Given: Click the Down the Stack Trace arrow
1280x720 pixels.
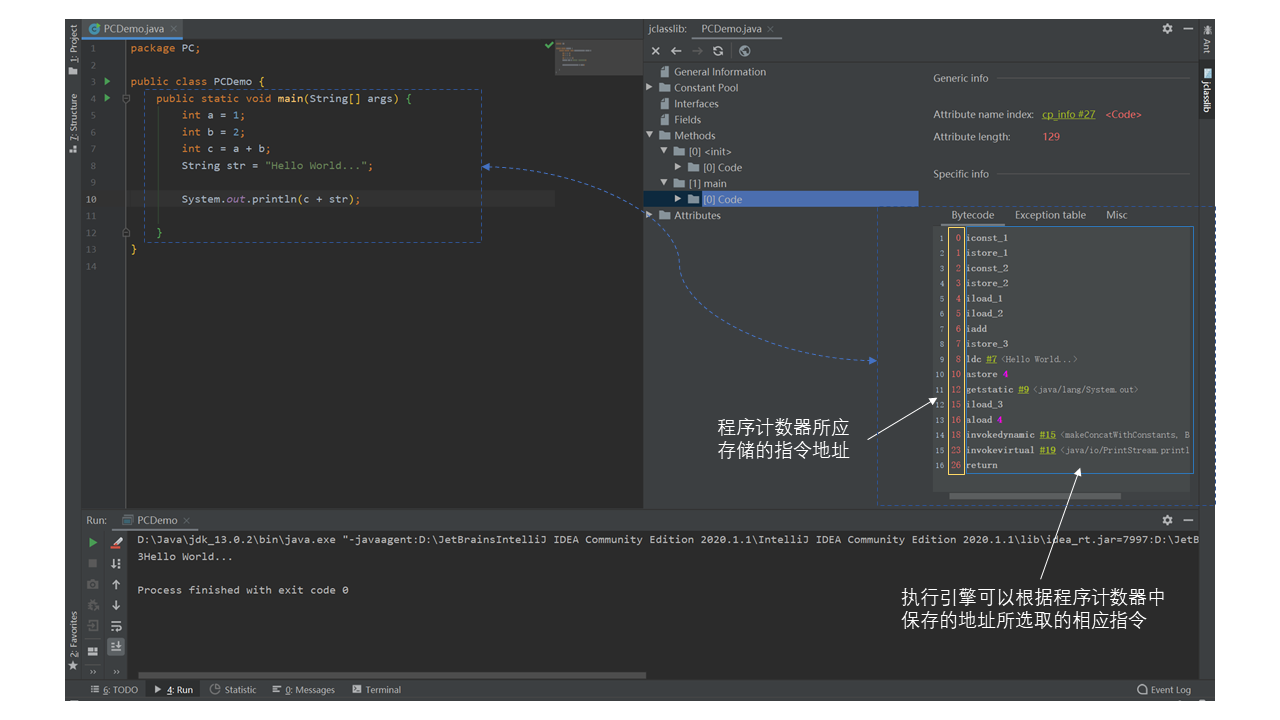Looking at the screenshot, I should click(x=116, y=605).
